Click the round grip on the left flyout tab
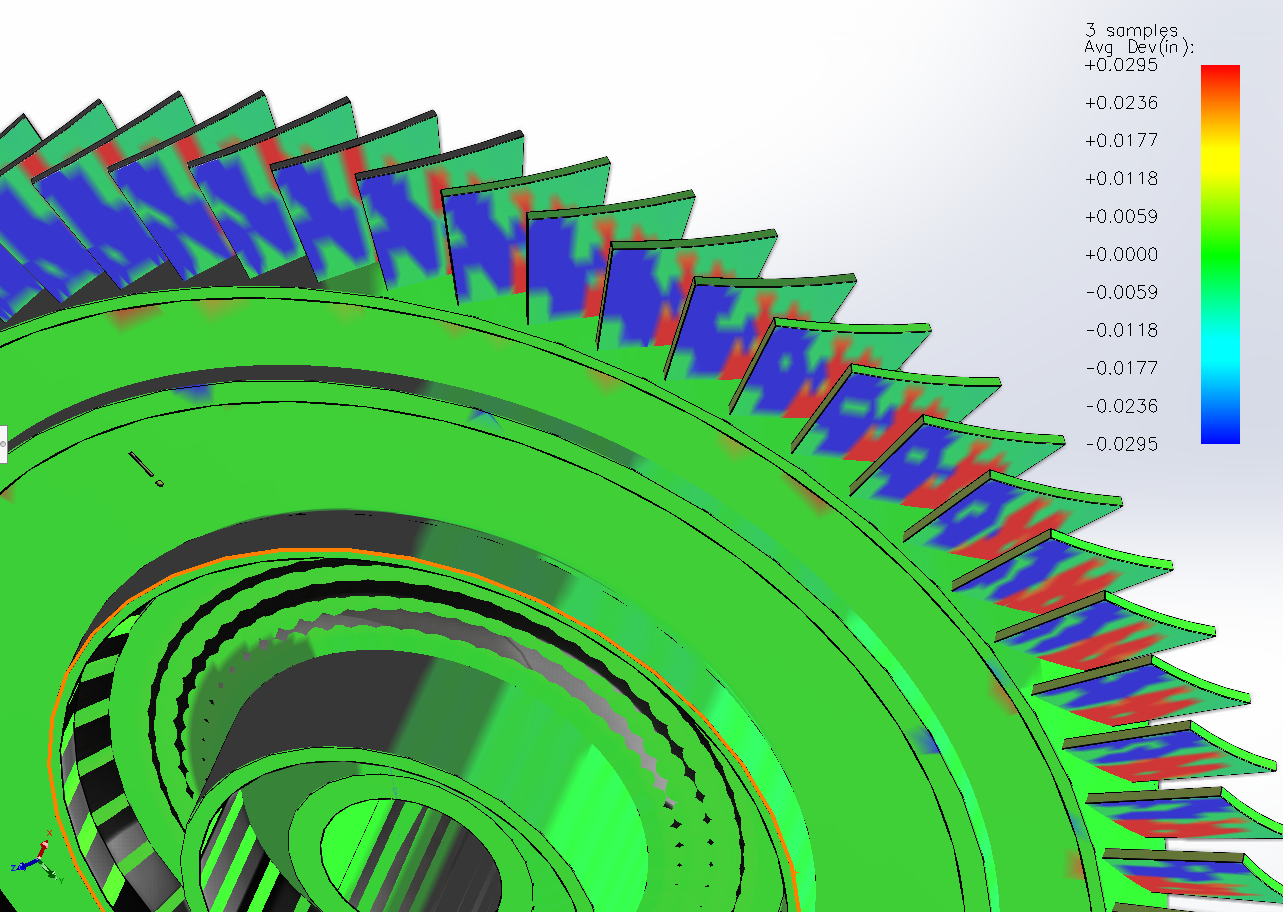Image resolution: width=1283 pixels, height=912 pixels. tap(3, 443)
